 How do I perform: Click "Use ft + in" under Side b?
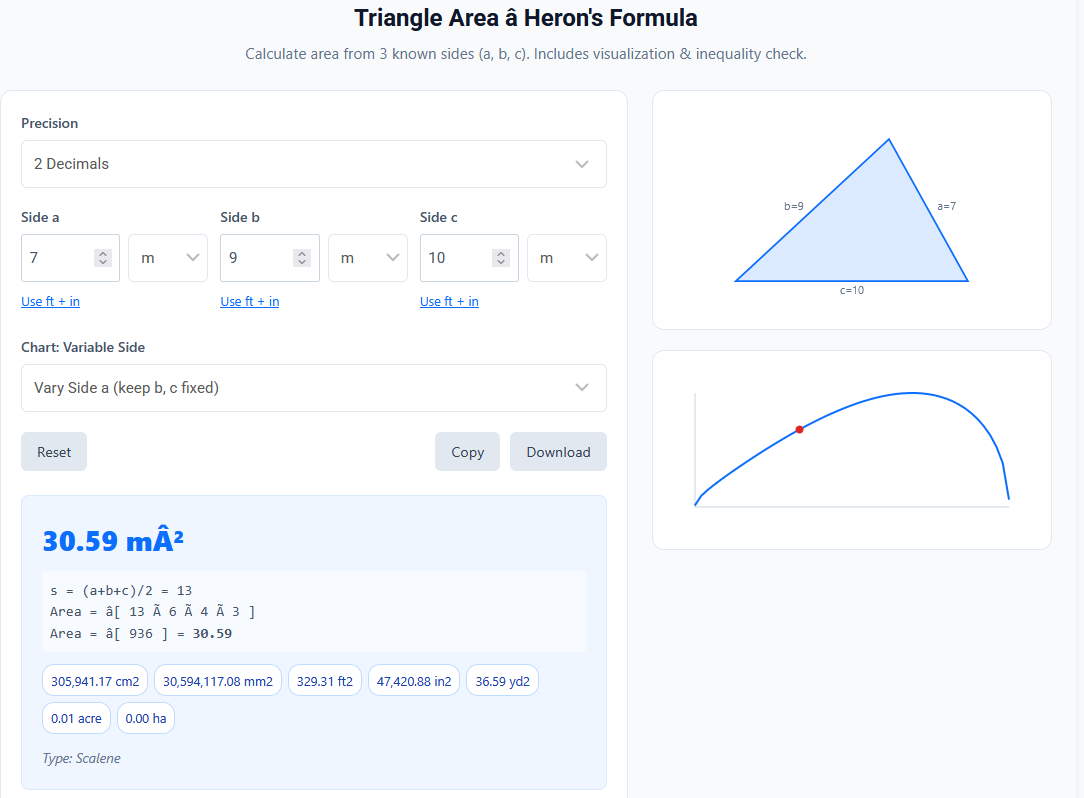[249, 301]
